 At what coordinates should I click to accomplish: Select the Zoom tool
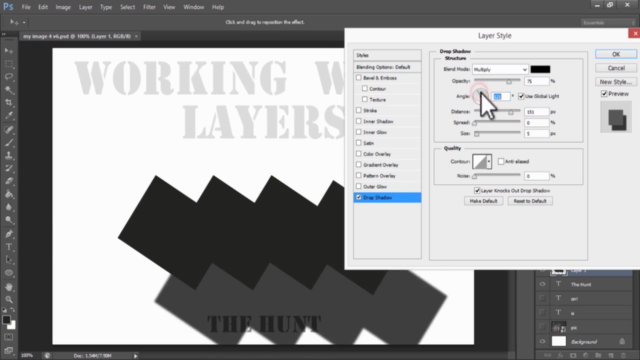pos(9,300)
